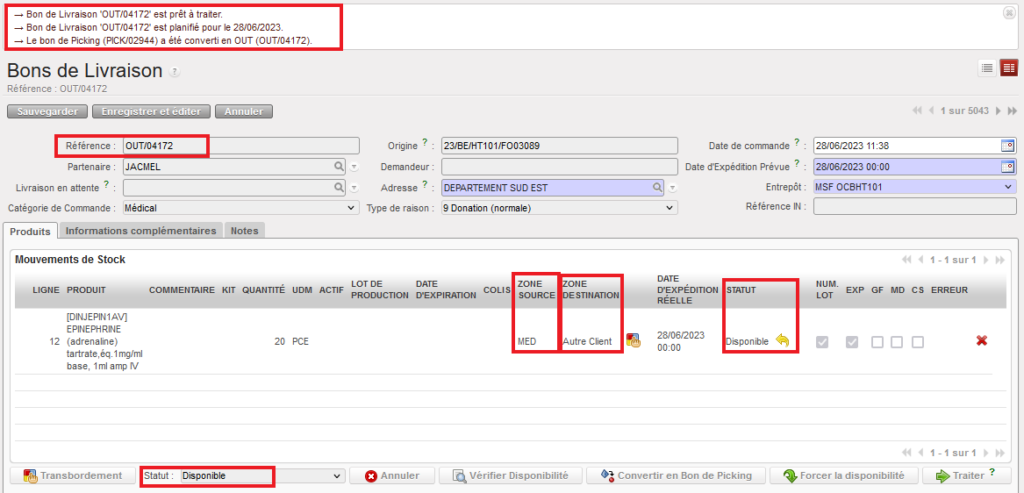Open Catégorie de Commande dropdown
The height and width of the screenshot is (493, 1024).
(239, 208)
